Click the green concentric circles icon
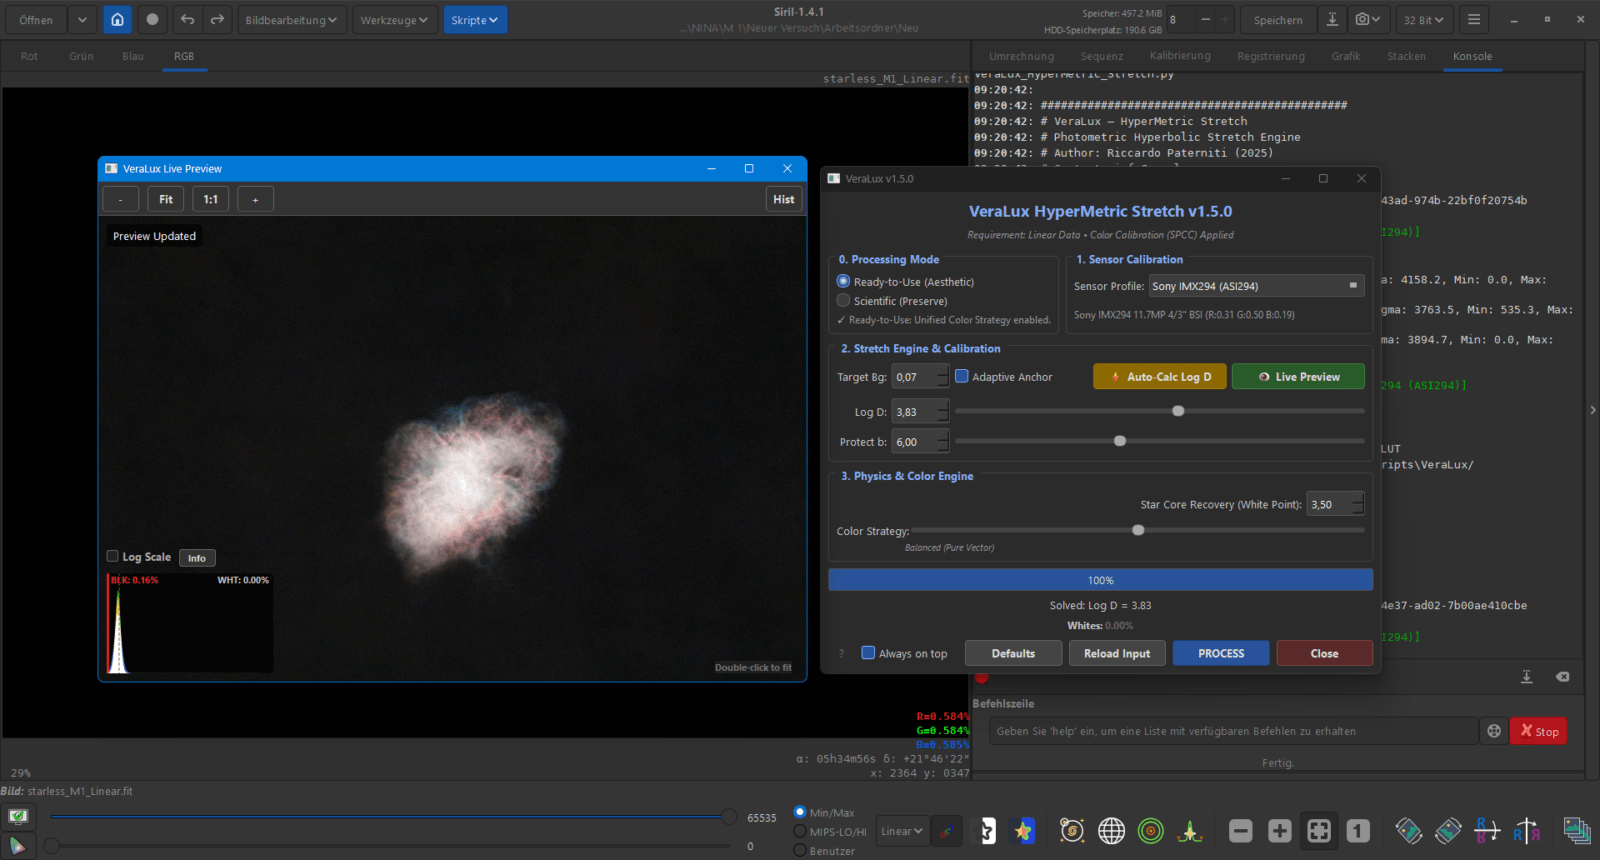This screenshot has width=1600, height=860. pyautogui.click(x=1151, y=831)
